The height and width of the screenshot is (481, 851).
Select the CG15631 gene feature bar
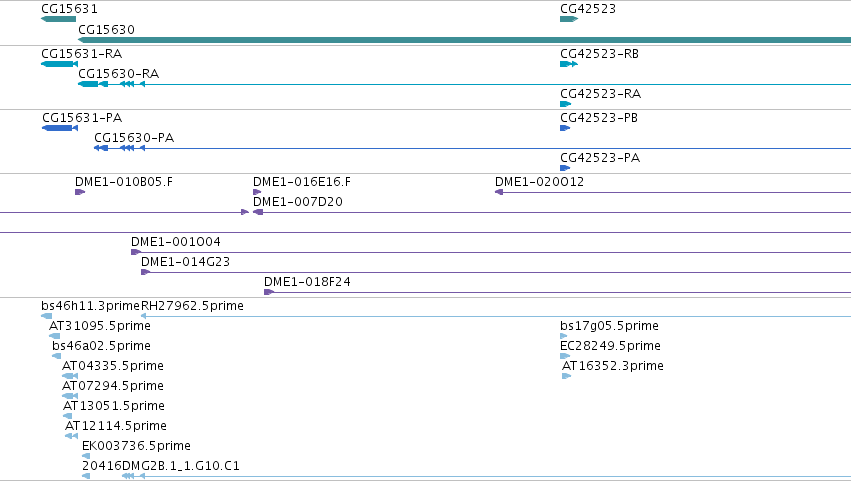pos(59,19)
